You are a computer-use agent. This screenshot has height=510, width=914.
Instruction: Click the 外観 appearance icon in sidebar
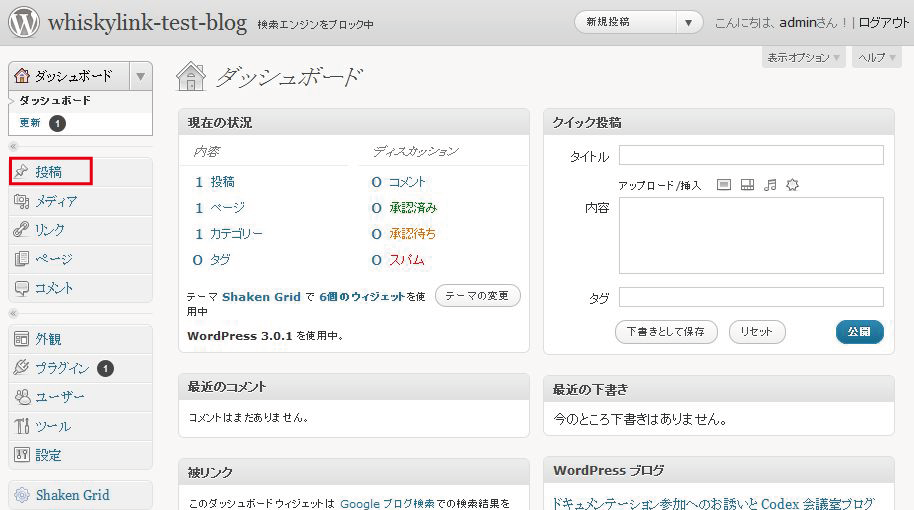[x=22, y=339]
